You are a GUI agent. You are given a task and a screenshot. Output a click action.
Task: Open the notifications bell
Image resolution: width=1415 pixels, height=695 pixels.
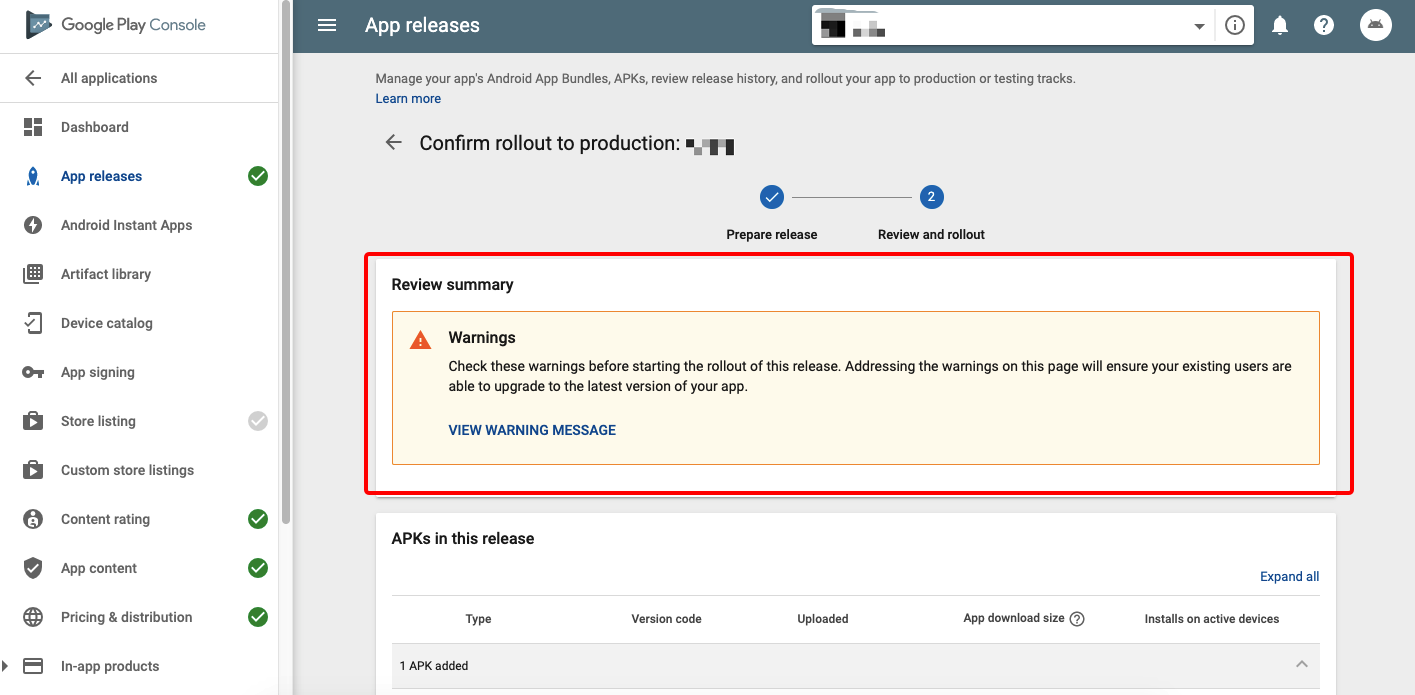click(1279, 26)
